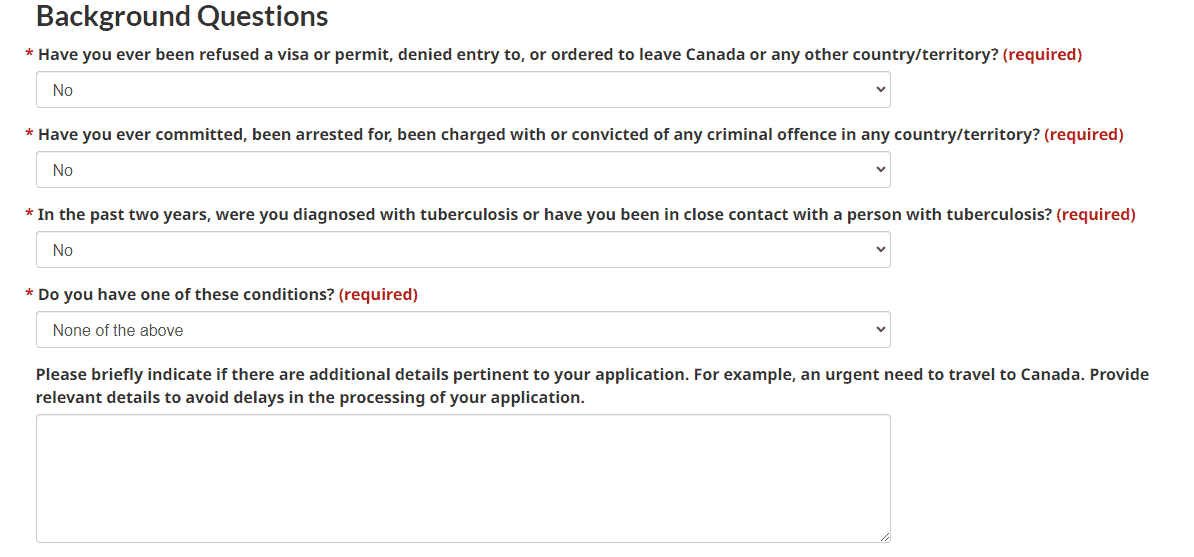This screenshot has height=557, width=1194.
Task: Click the red (required) text after the tuberculosis question
Action: pos(1096,215)
